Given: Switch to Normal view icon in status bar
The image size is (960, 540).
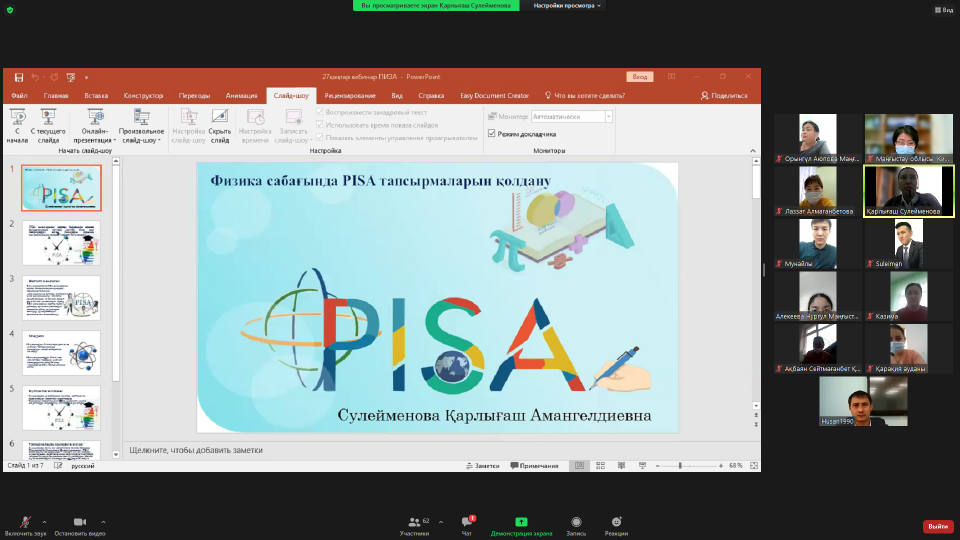Looking at the screenshot, I should coord(579,466).
